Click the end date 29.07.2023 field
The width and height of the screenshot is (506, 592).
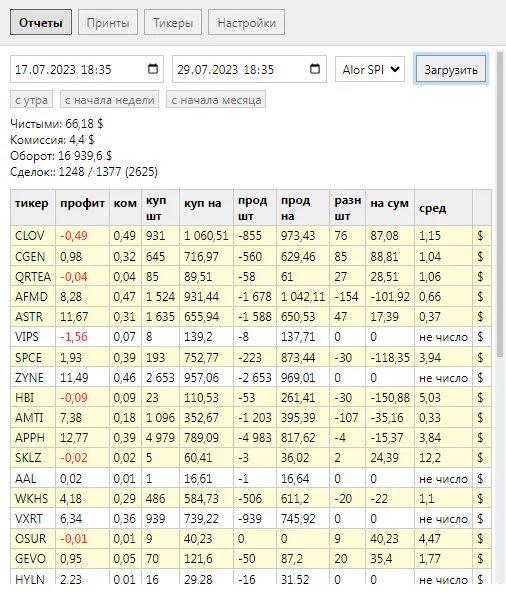coord(249,69)
